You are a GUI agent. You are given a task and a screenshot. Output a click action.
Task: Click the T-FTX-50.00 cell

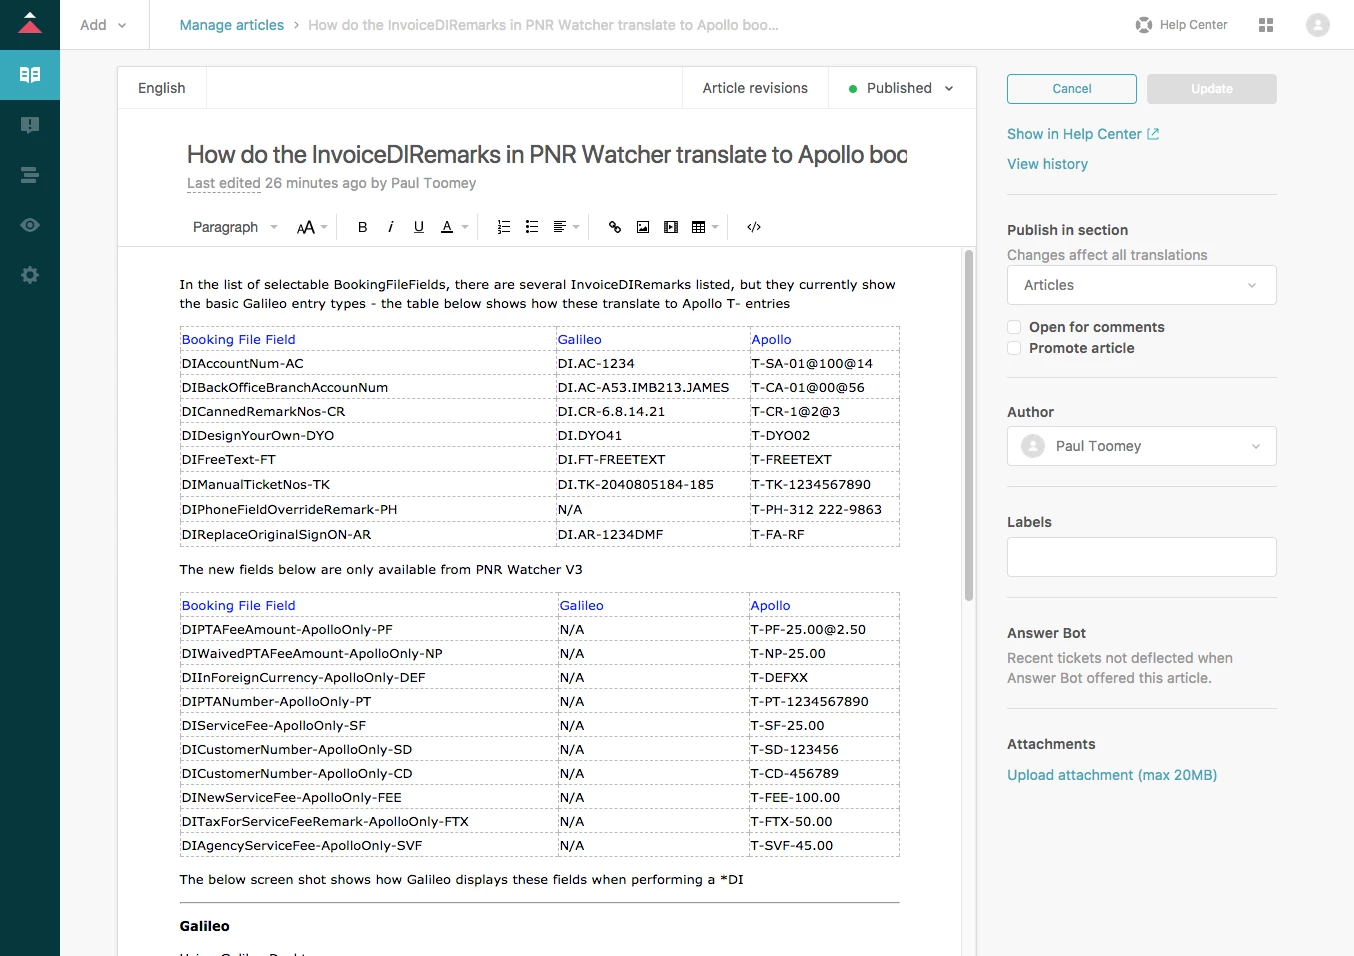824,822
